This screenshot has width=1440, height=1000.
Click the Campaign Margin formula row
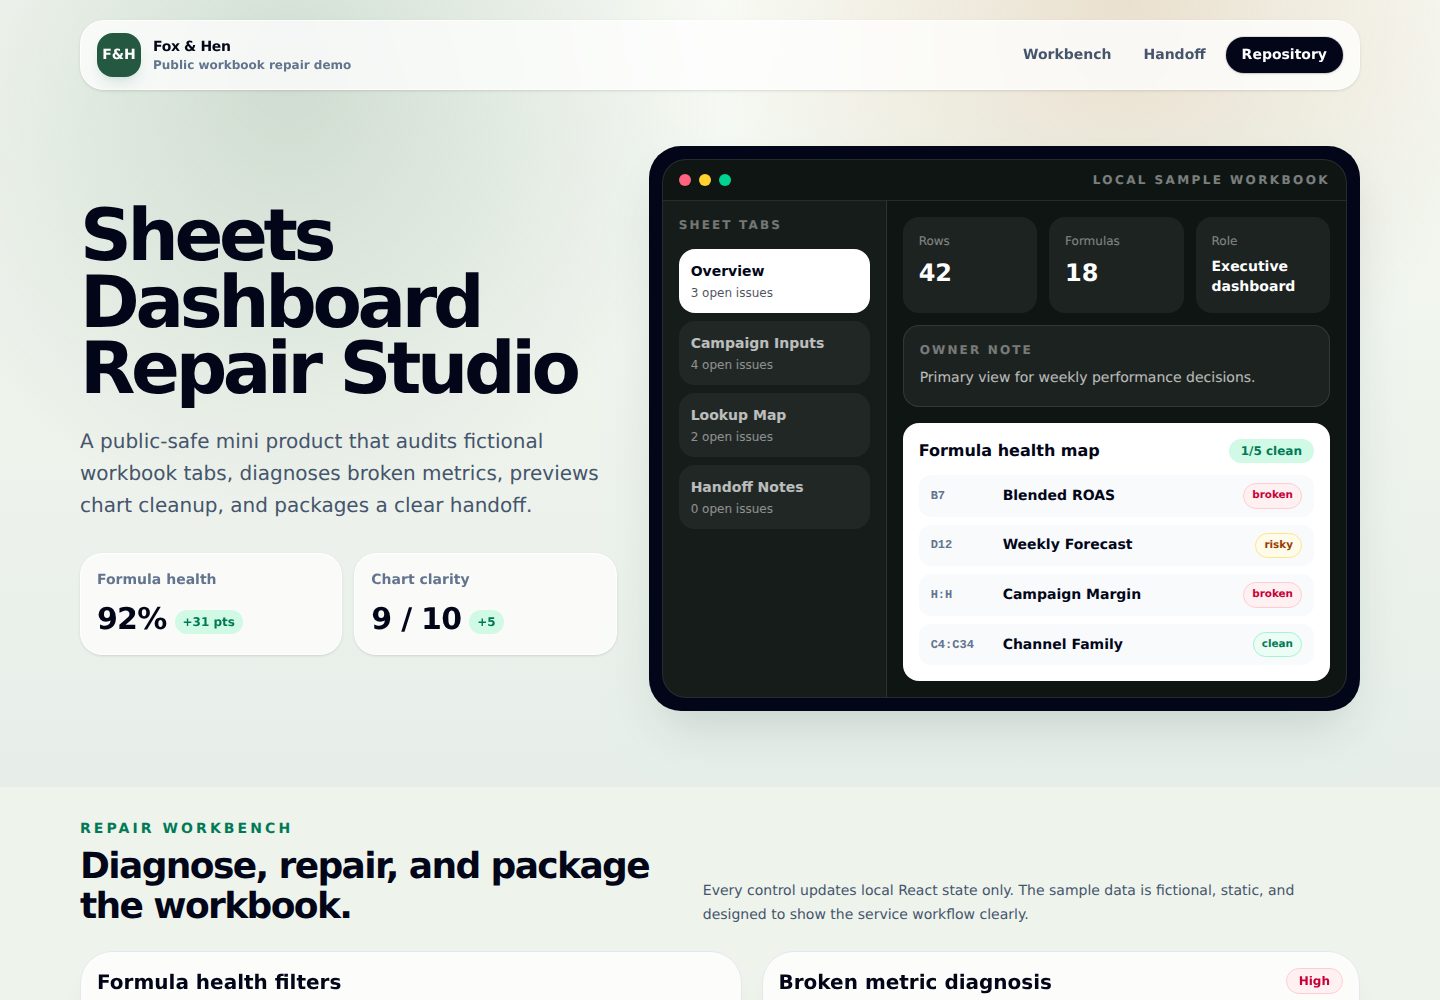pyautogui.click(x=1116, y=594)
